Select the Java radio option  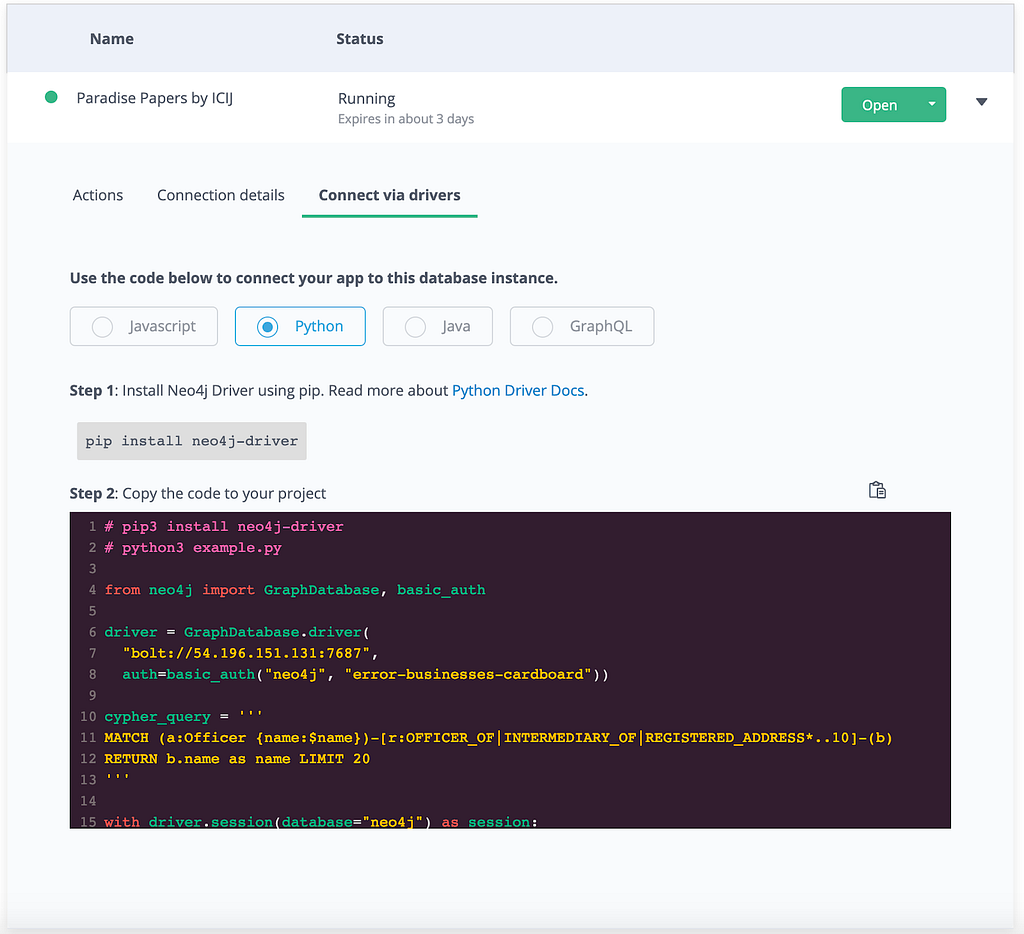click(x=438, y=326)
